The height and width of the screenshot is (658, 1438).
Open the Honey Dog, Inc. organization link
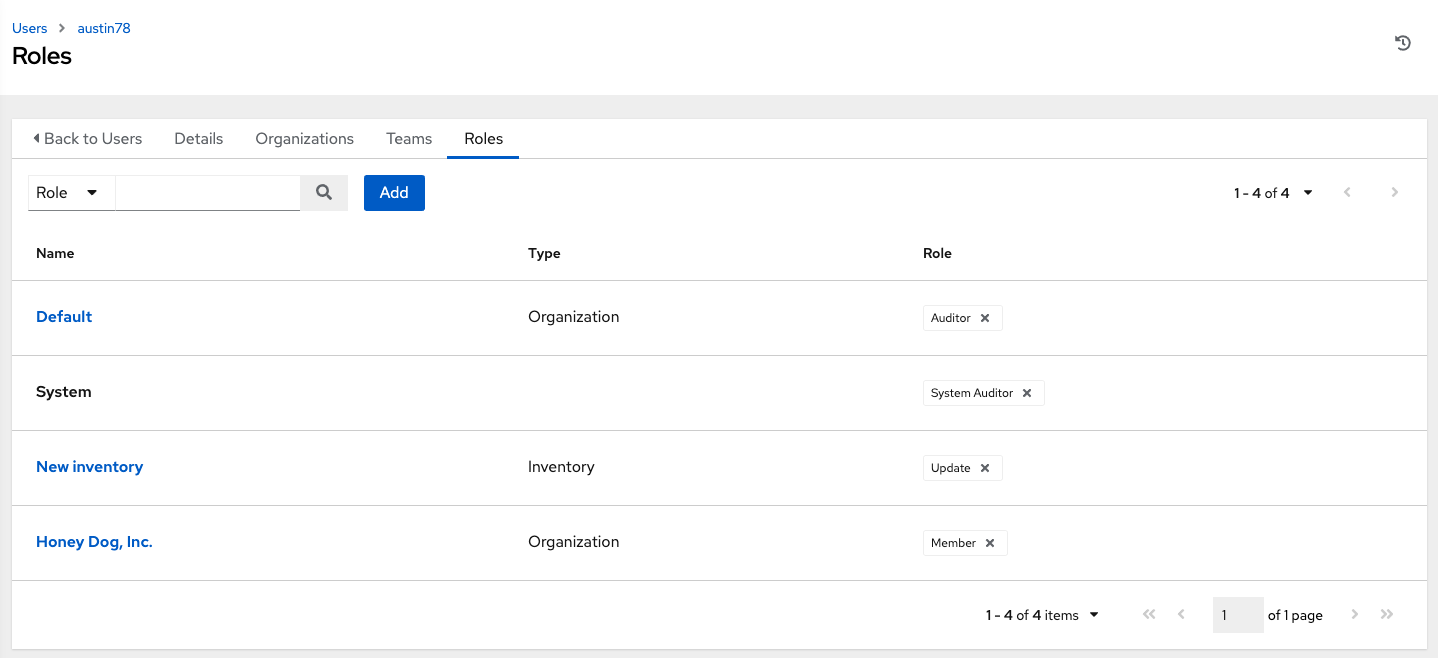click(x=94, y=542)
